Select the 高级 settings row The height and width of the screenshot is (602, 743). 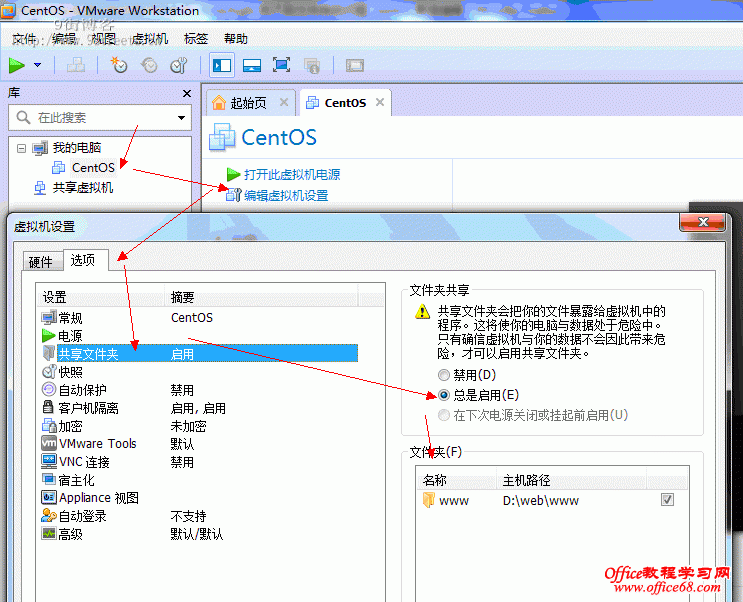point(199,534)
